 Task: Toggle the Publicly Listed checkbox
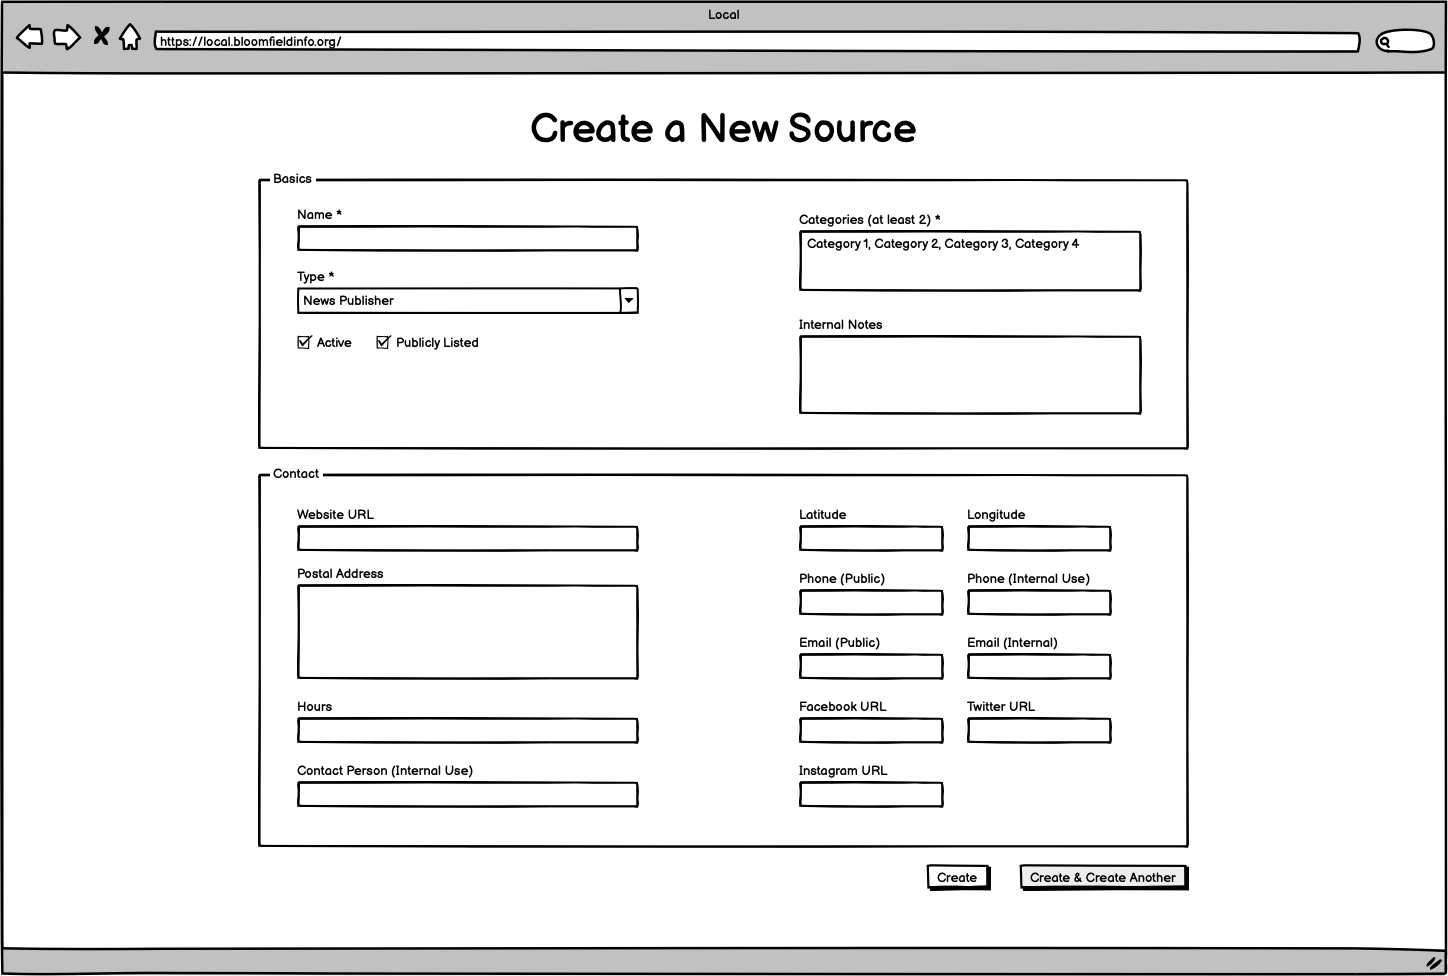coord(383,342)
